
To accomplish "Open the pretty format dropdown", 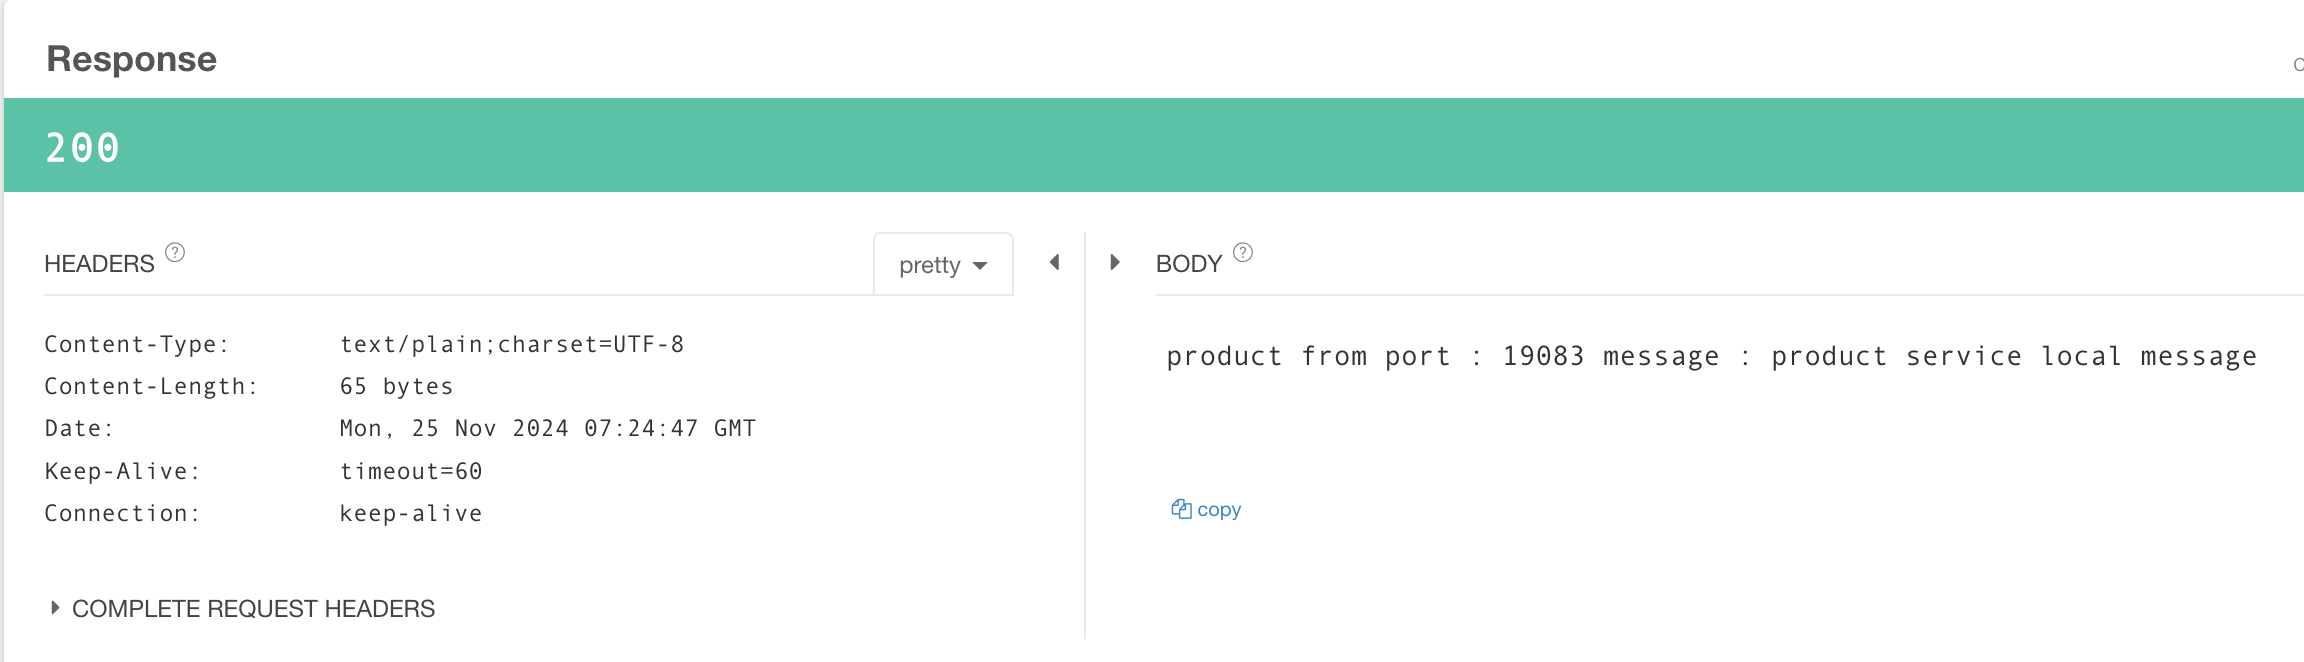I will [943, 265].
